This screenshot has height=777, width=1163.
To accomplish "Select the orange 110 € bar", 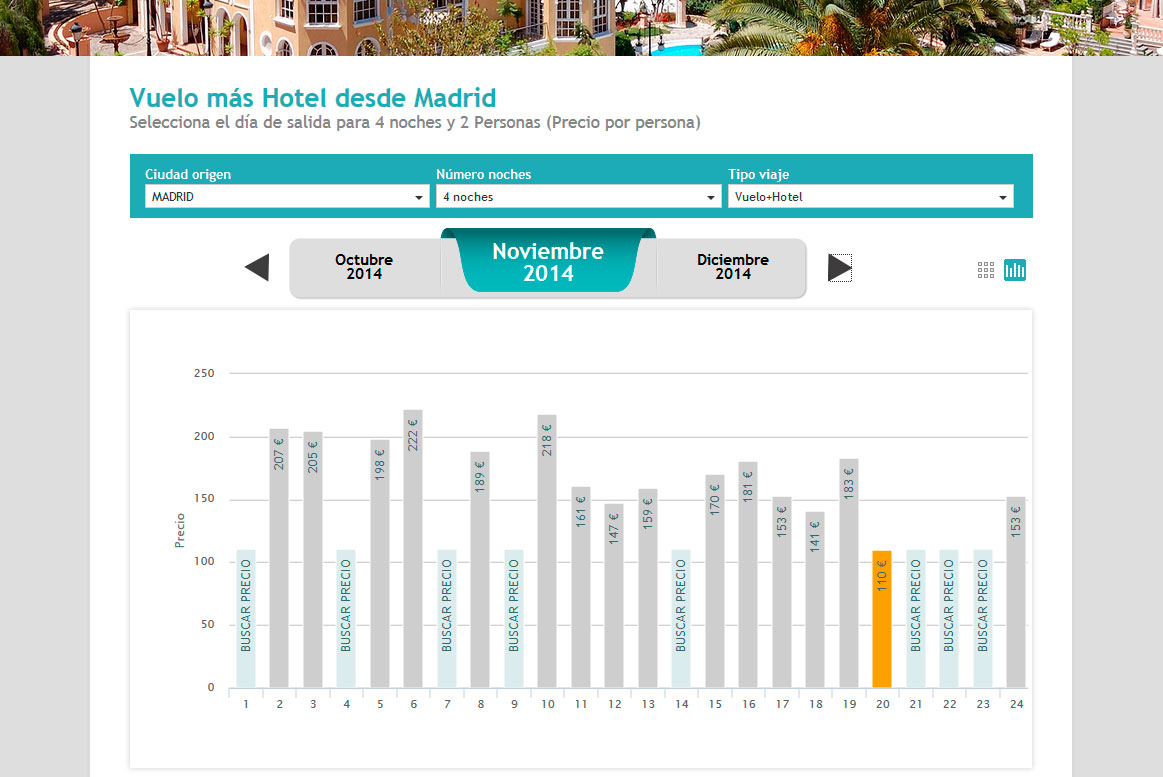I will pyautogui.click(x=882, y=618).
